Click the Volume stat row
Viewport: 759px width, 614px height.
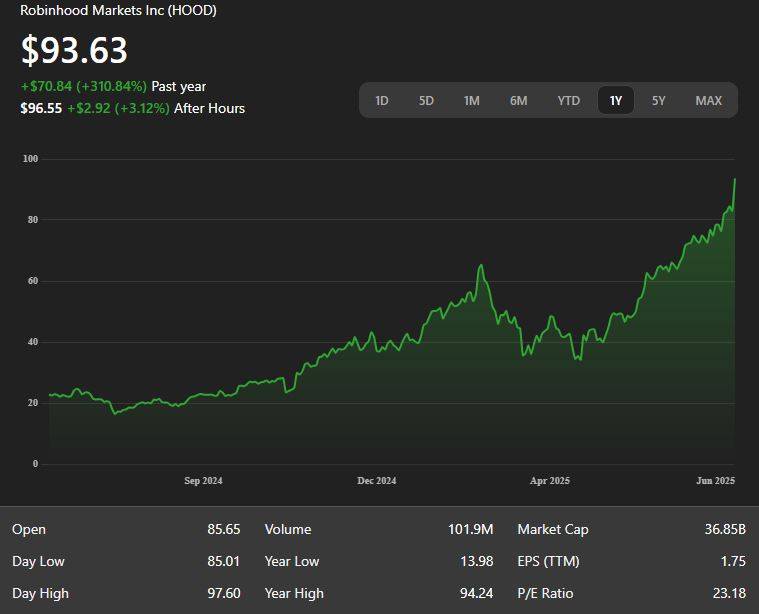379,529
